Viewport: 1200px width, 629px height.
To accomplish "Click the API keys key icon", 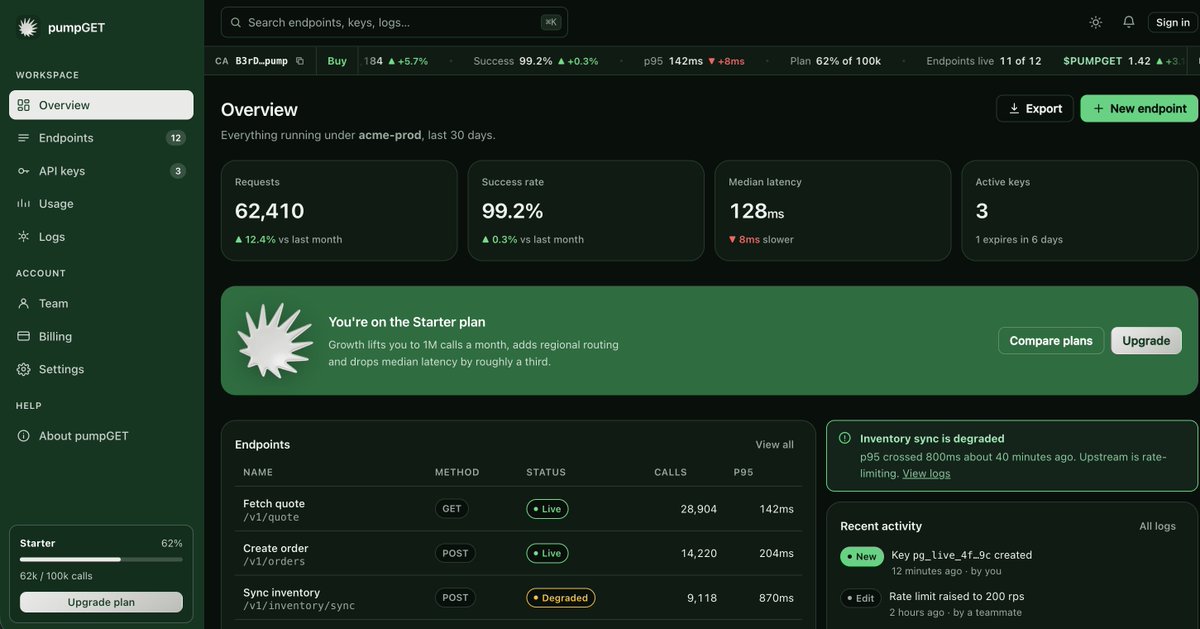I will point(24,171).
